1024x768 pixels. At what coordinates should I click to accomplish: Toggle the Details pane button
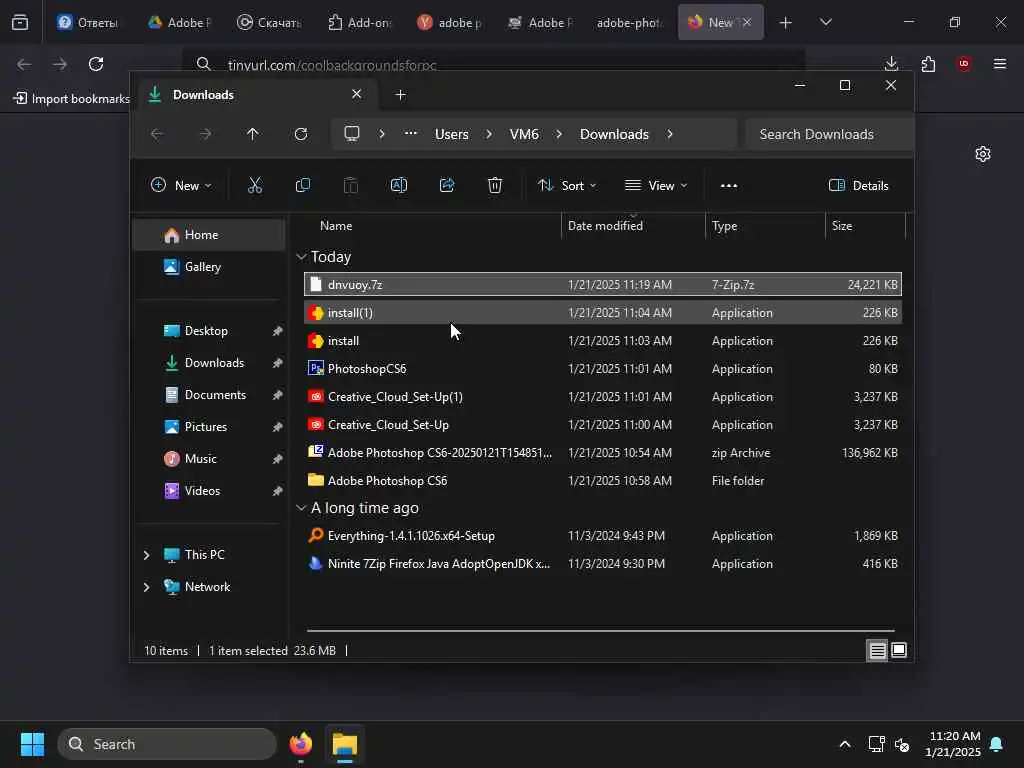click(x=858, y=185)
